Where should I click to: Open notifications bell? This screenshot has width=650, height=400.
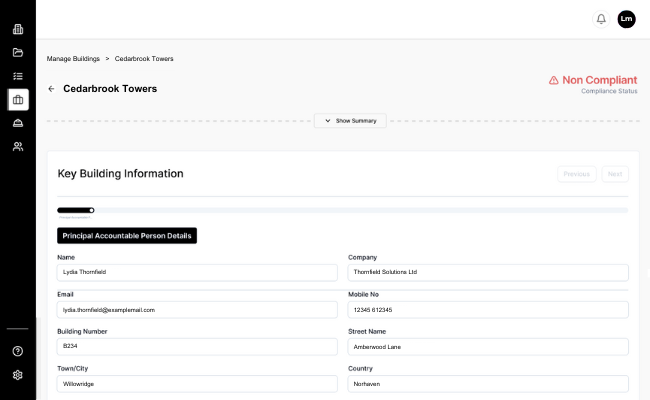point(601,19)
